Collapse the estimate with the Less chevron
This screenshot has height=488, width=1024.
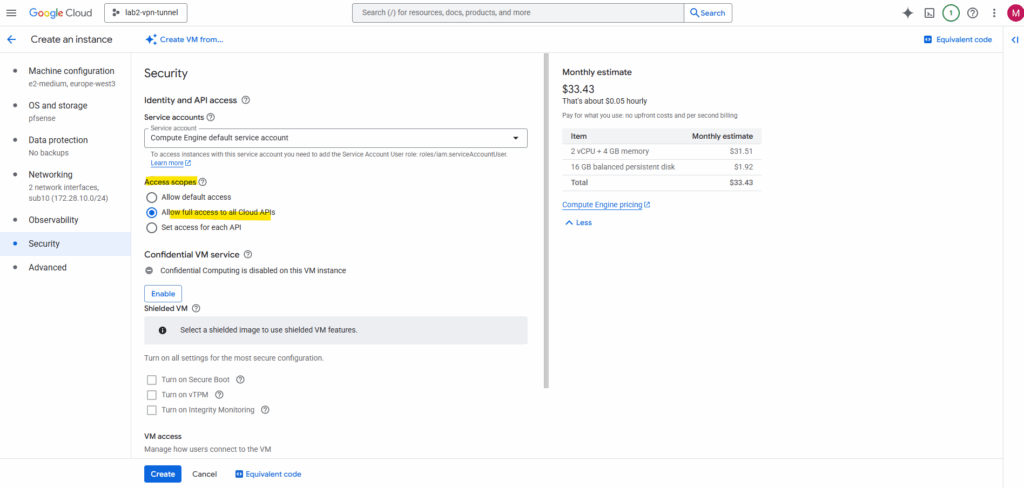578,222
